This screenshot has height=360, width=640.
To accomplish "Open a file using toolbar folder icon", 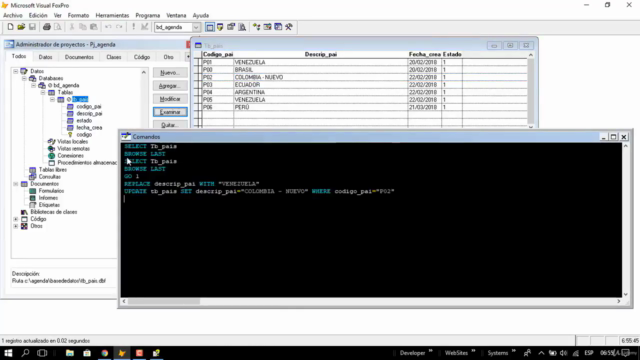I will (x=21, y=27).
